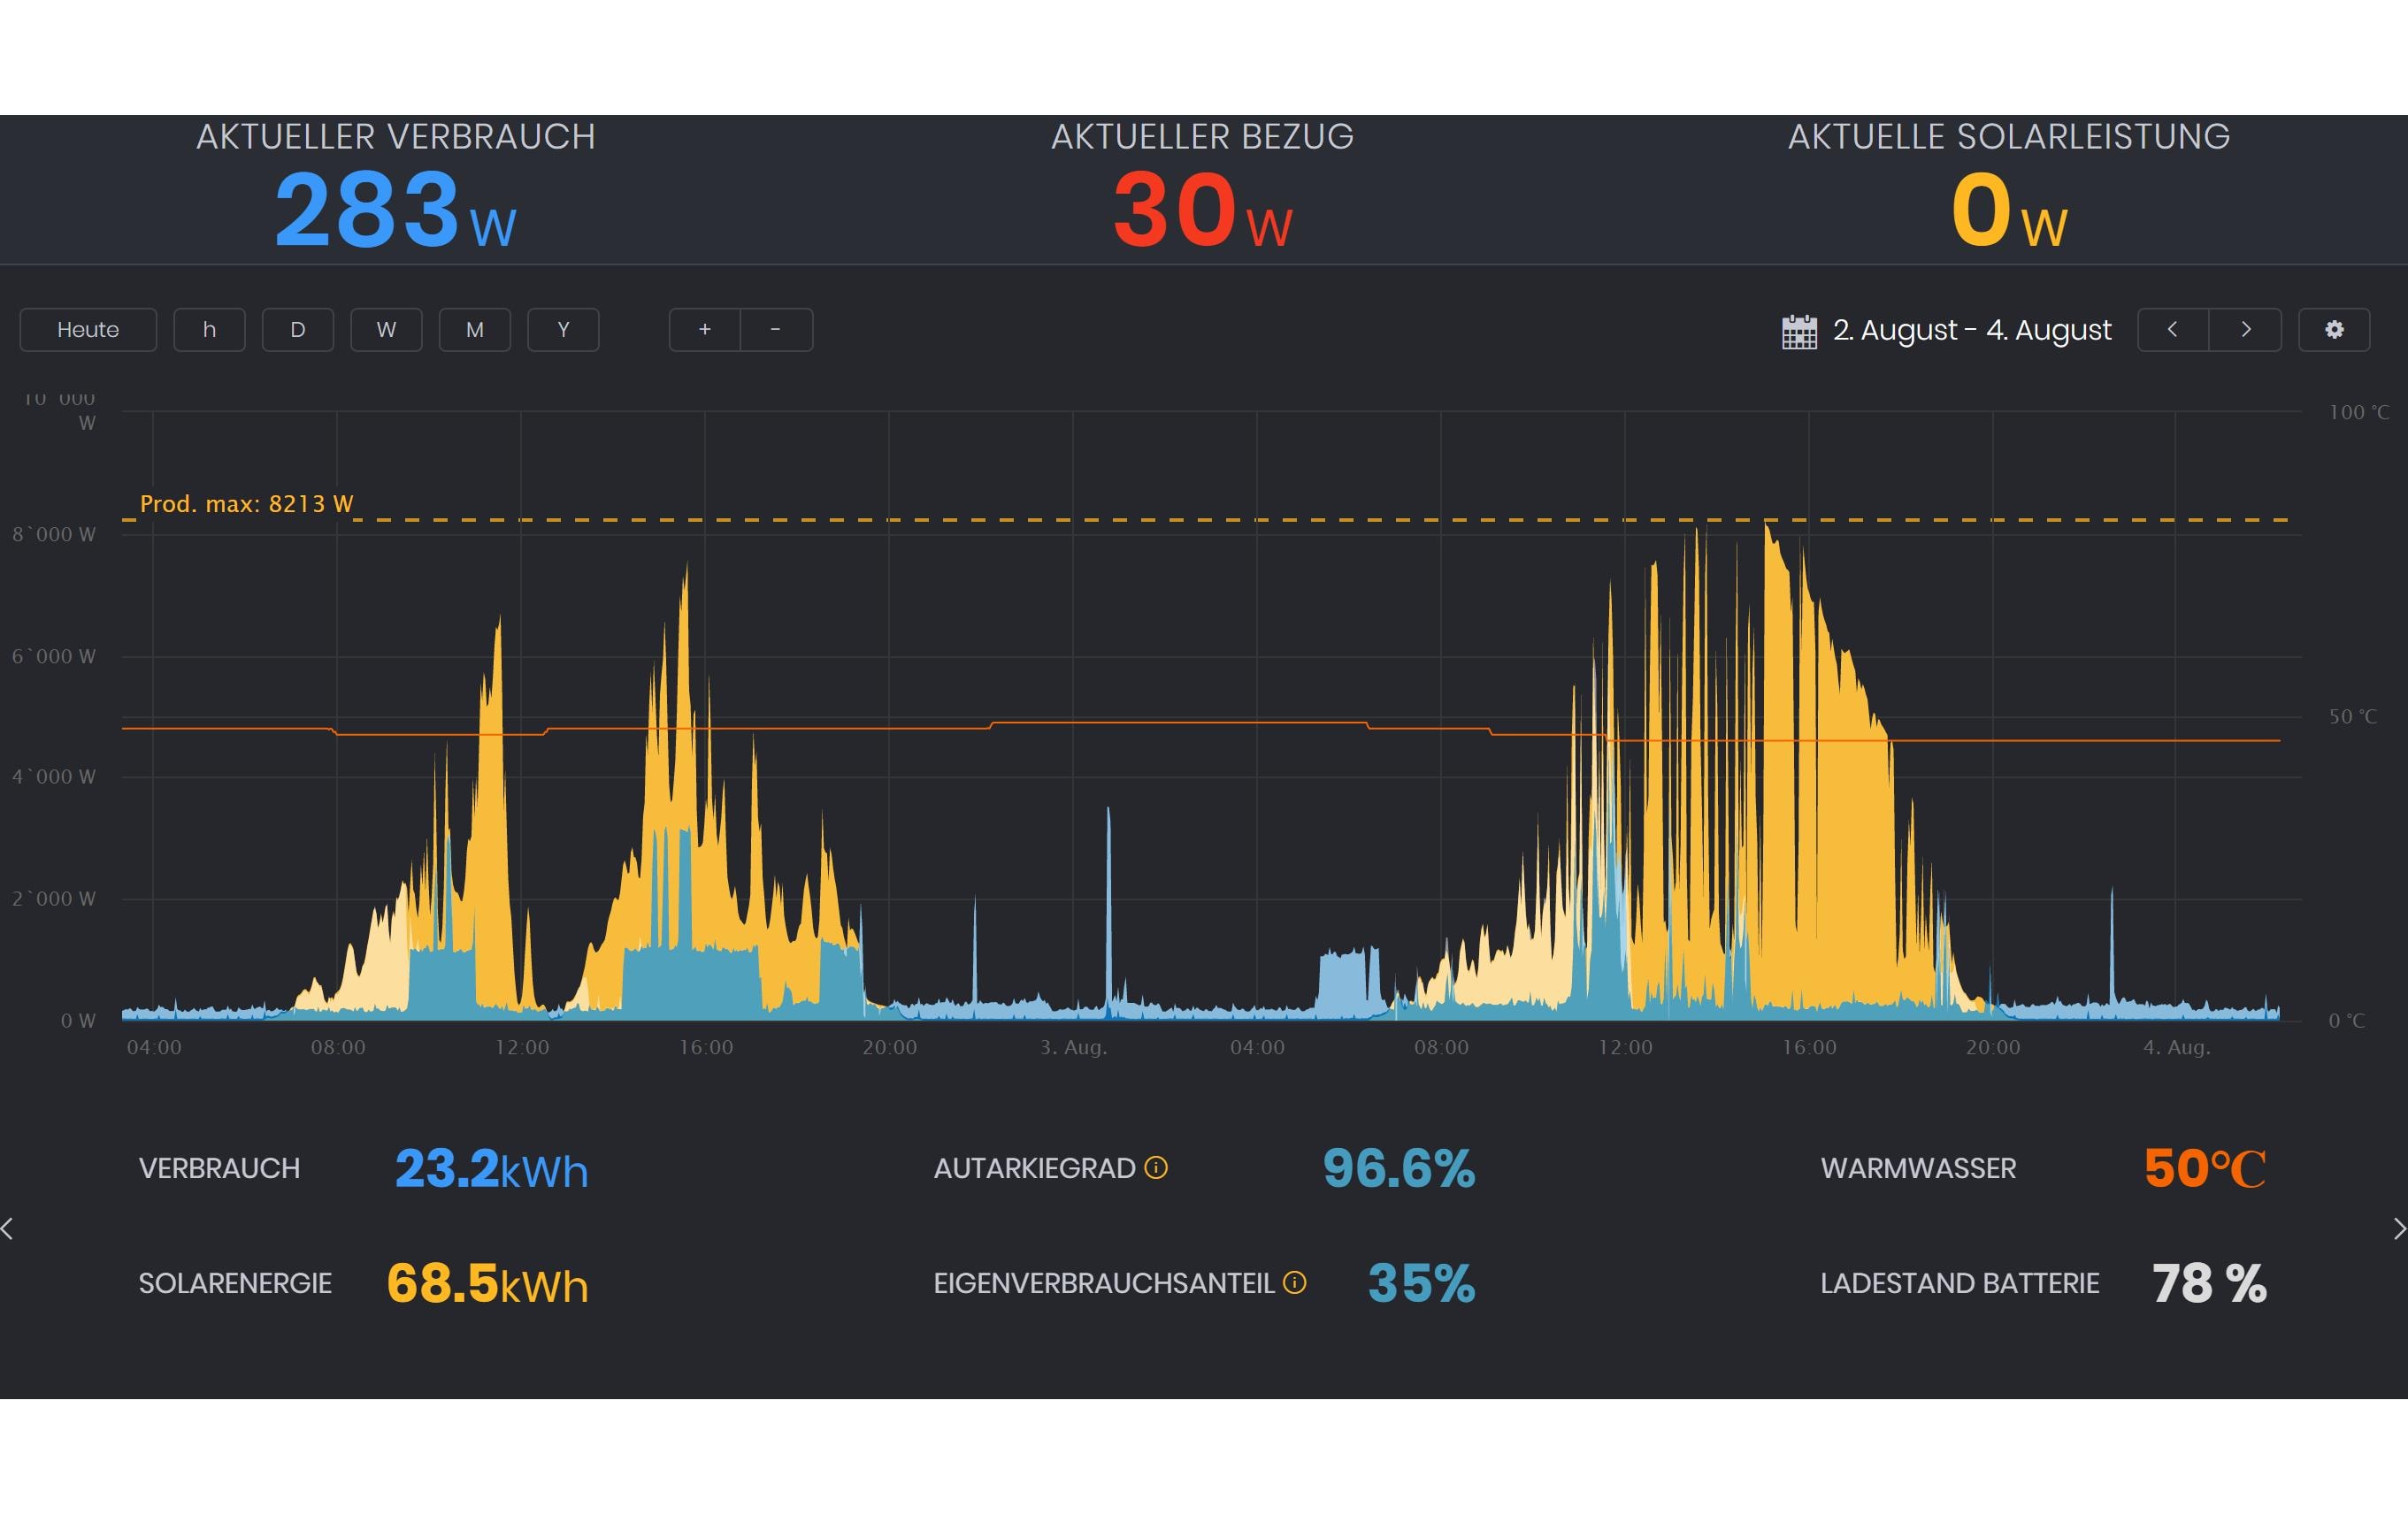
Task: Go to previous period with left chevron
Action: tap(2172, 329)
